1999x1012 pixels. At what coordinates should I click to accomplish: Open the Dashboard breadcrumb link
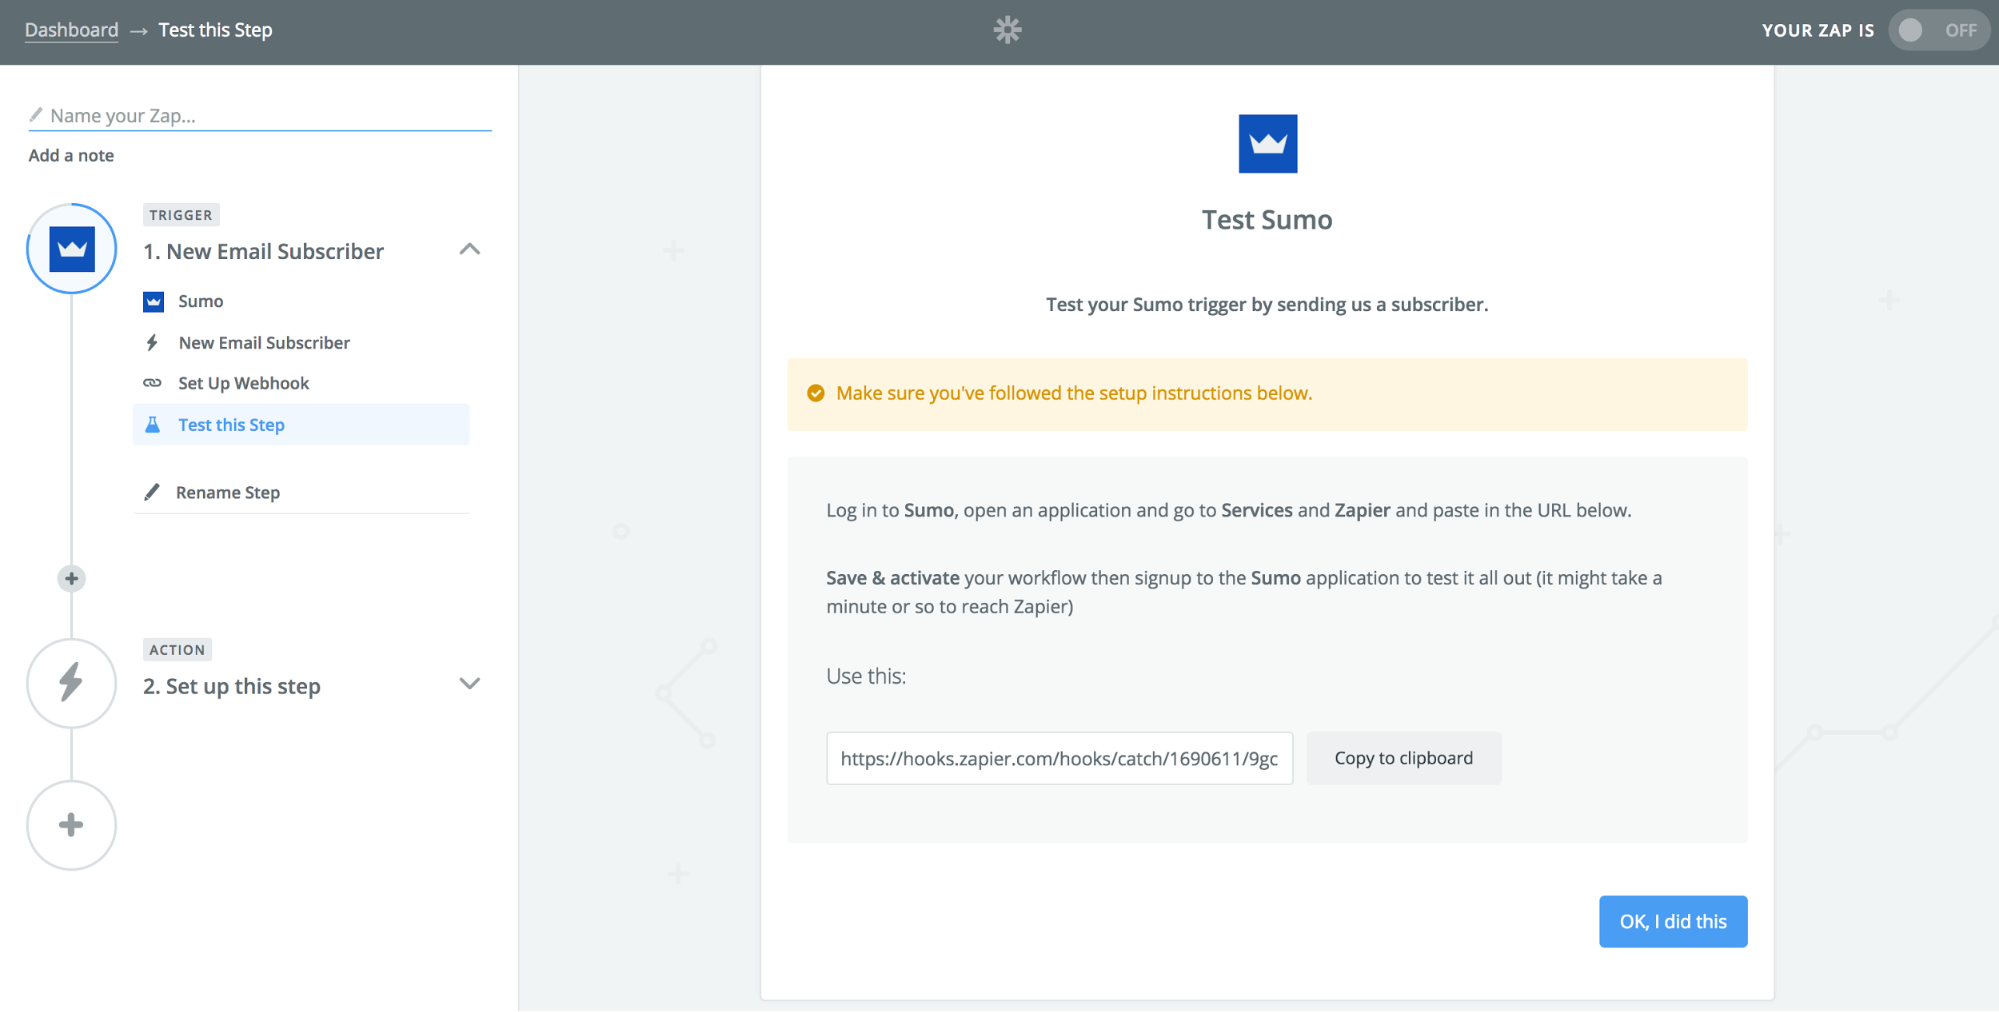pos(71,30)
